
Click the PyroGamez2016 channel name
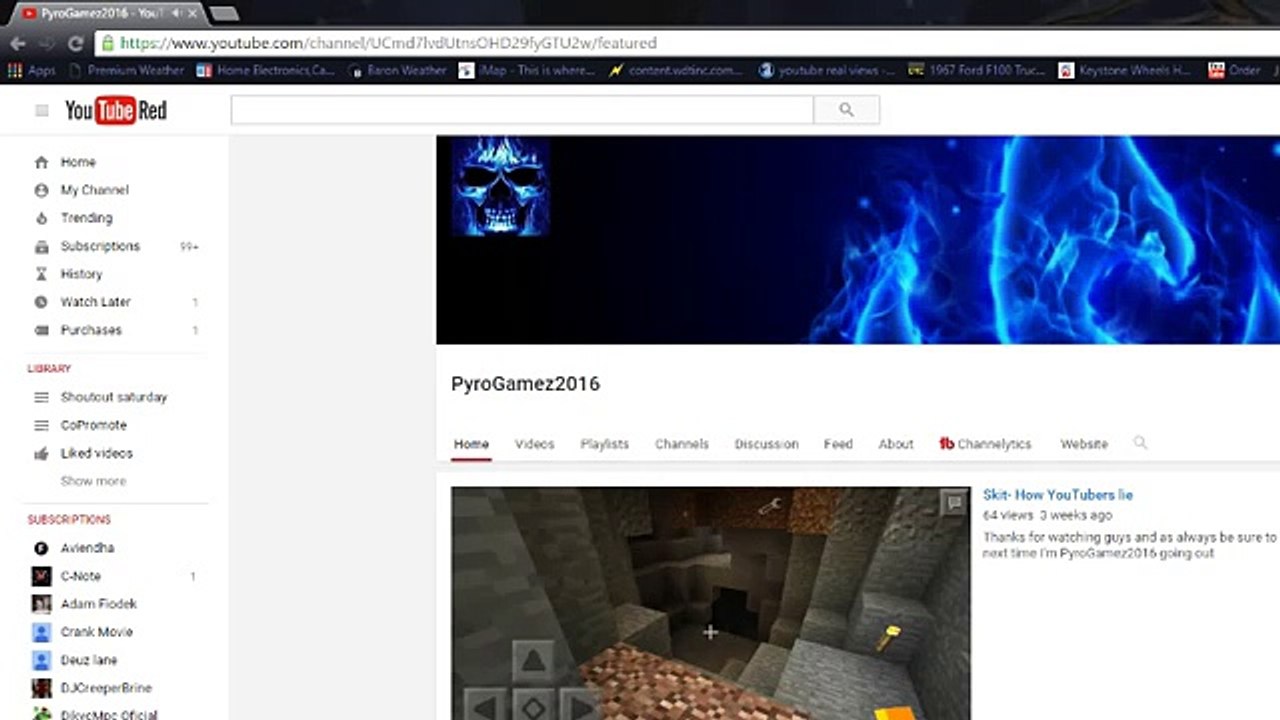coord(525,384)
